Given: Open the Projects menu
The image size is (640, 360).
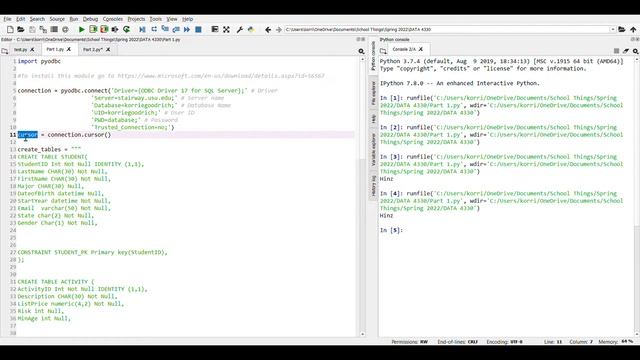Looking at the screenshot, I should pyautogui.click(x=136, y=19).
